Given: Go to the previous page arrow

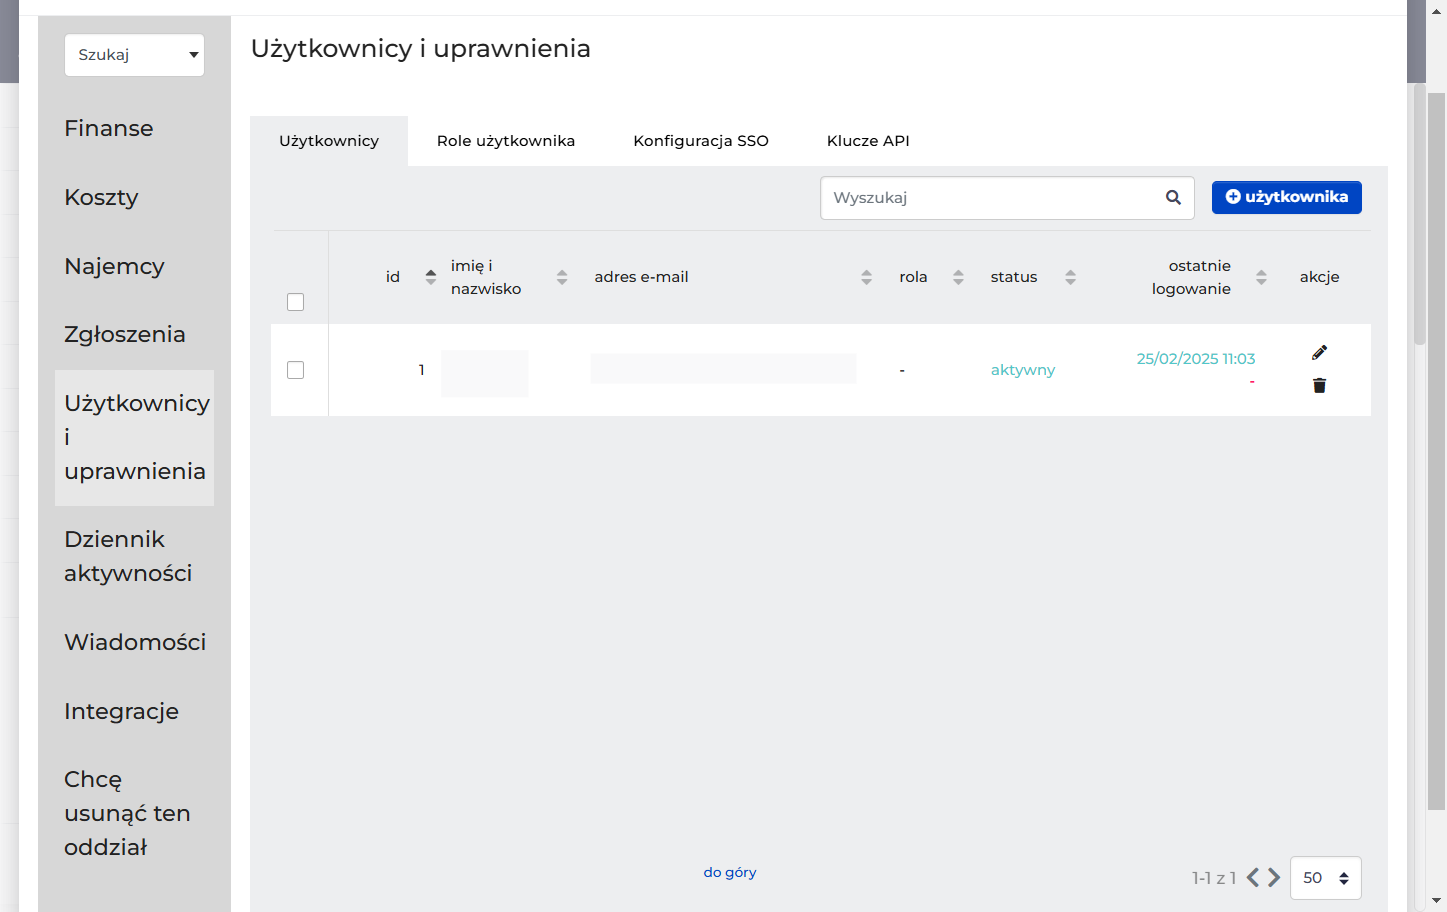Looking at the screenshot, I should pyautogui.click(x=1253, y=877).
